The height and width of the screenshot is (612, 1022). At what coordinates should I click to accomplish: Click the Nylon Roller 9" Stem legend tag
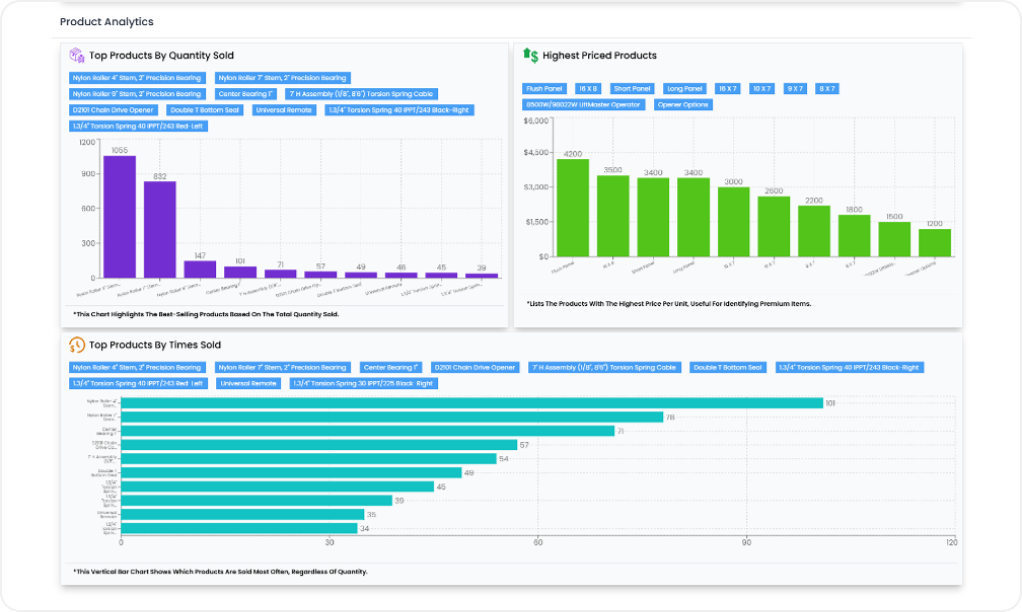(137, 94)
